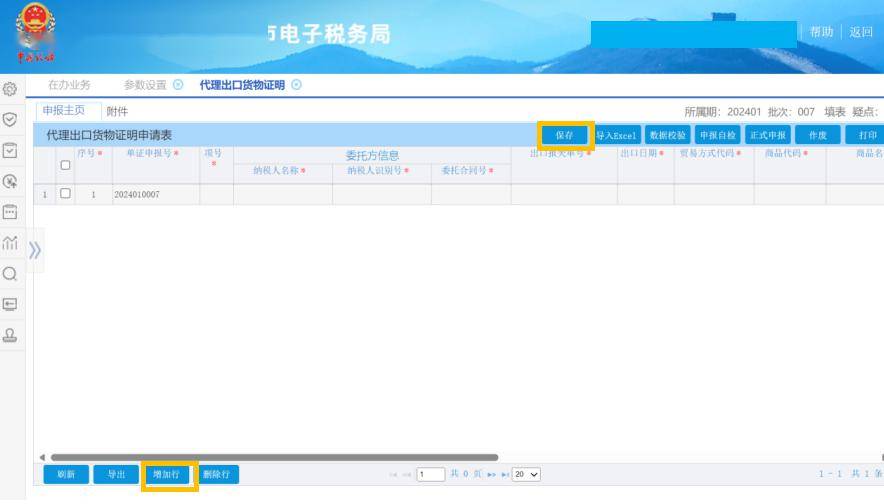This screenshot has height=504, width=884.
Task: Check the checkbox for row 2024010007
Action: tap(65, 194)
